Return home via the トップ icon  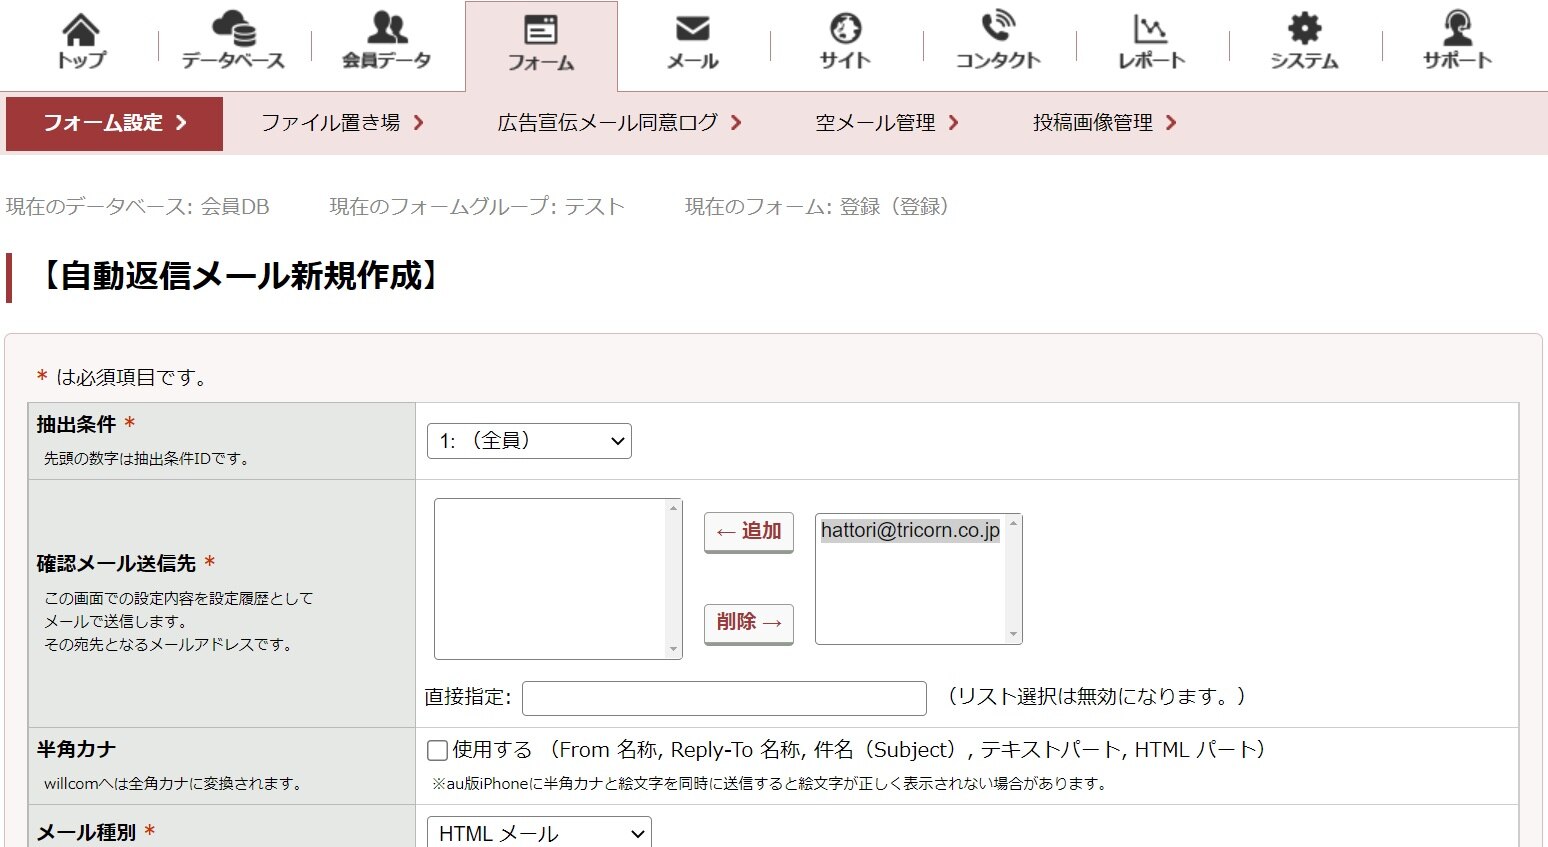(80, 40)
